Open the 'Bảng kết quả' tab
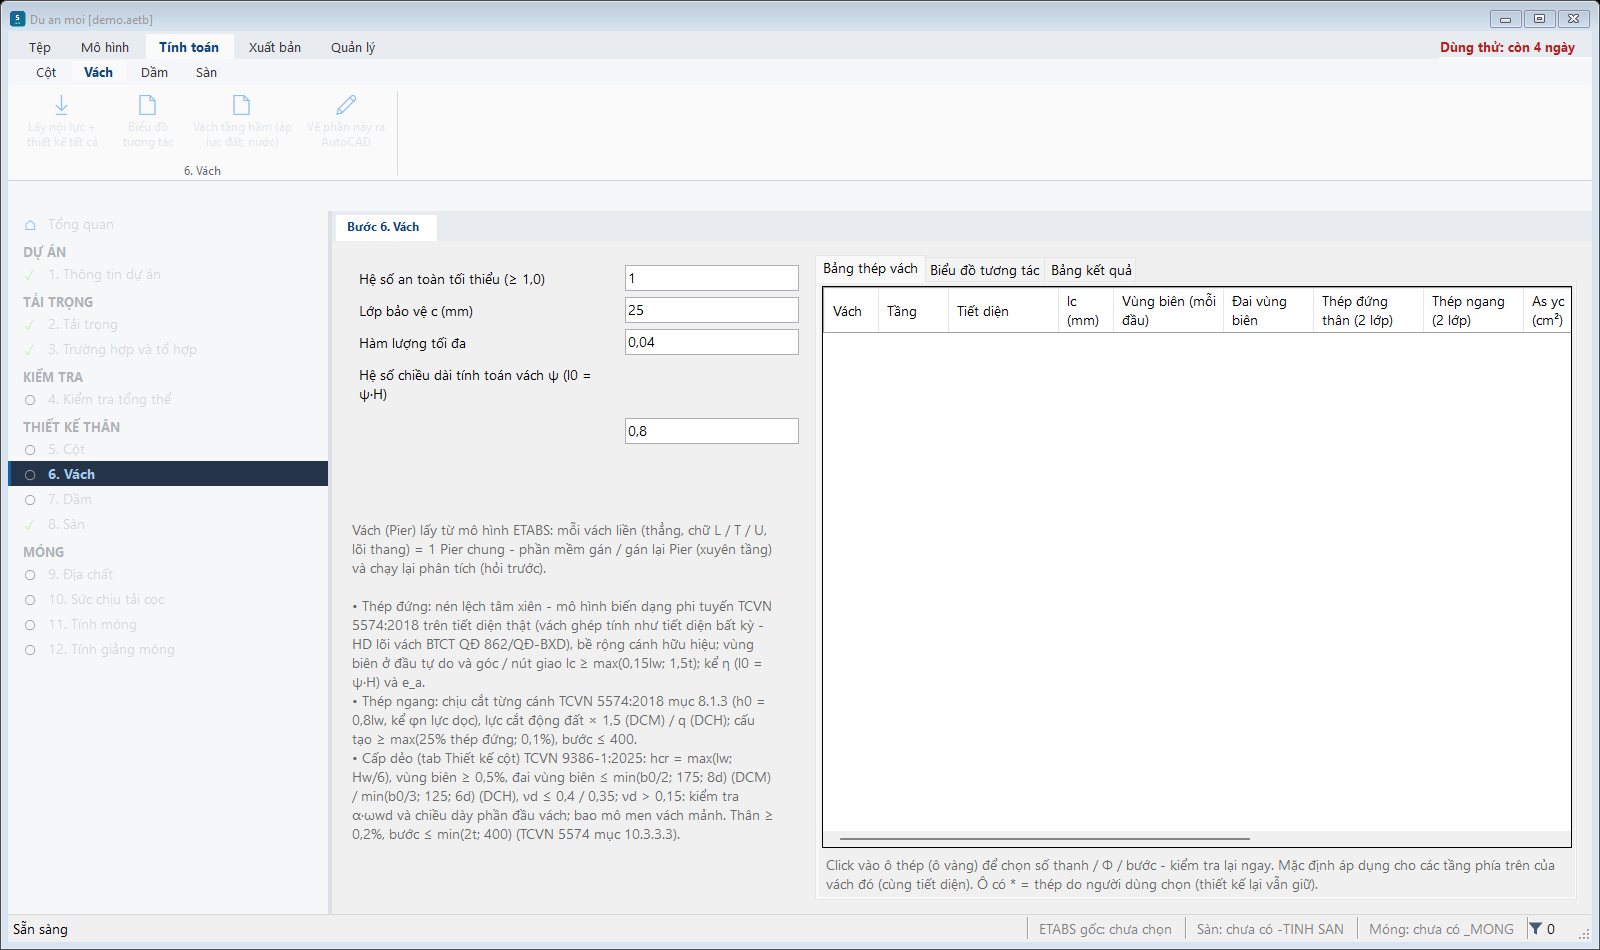1600x950 pixels. point(1091,270)
